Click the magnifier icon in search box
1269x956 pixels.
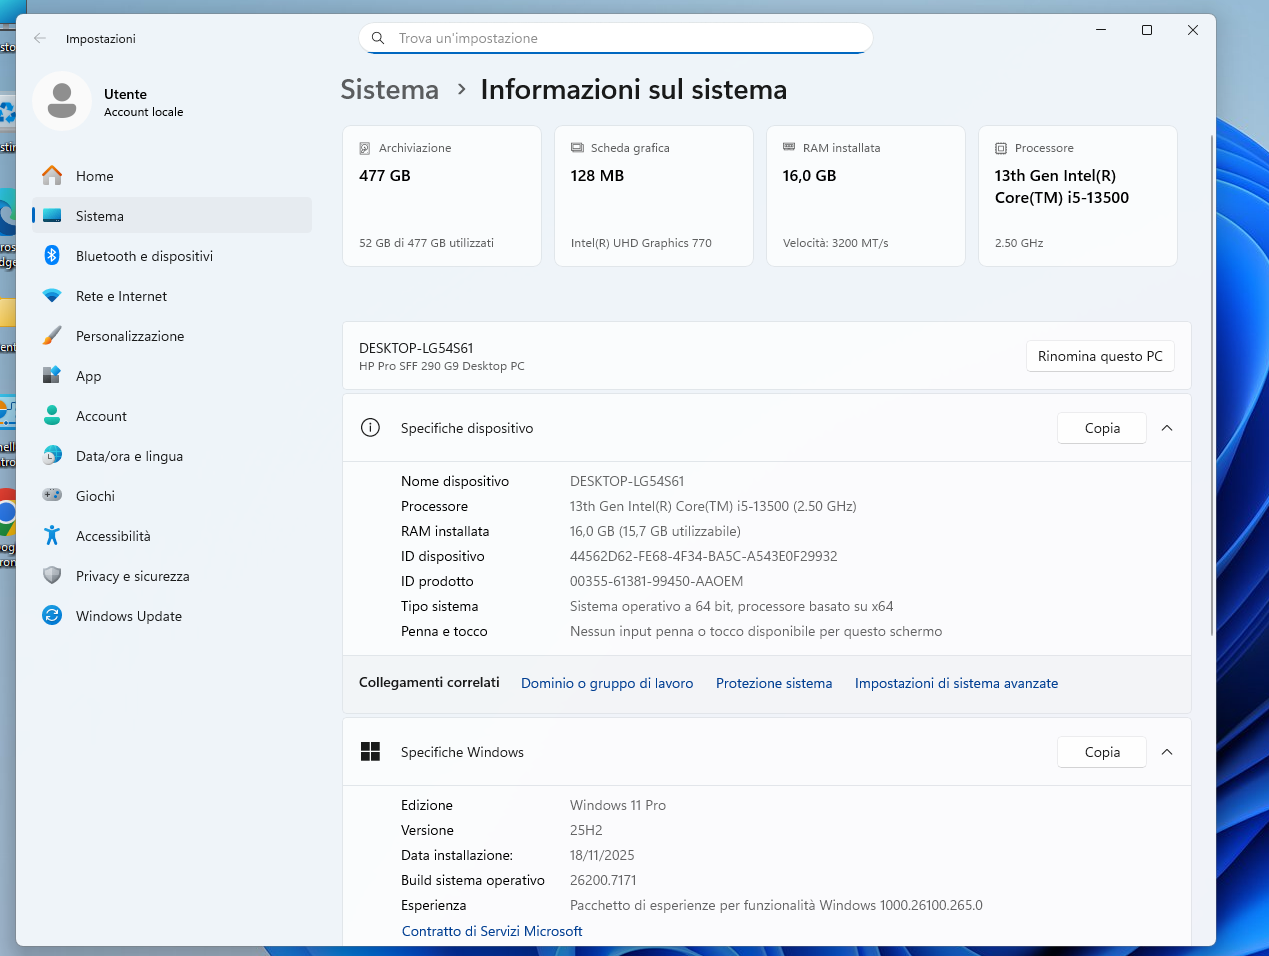378,38
